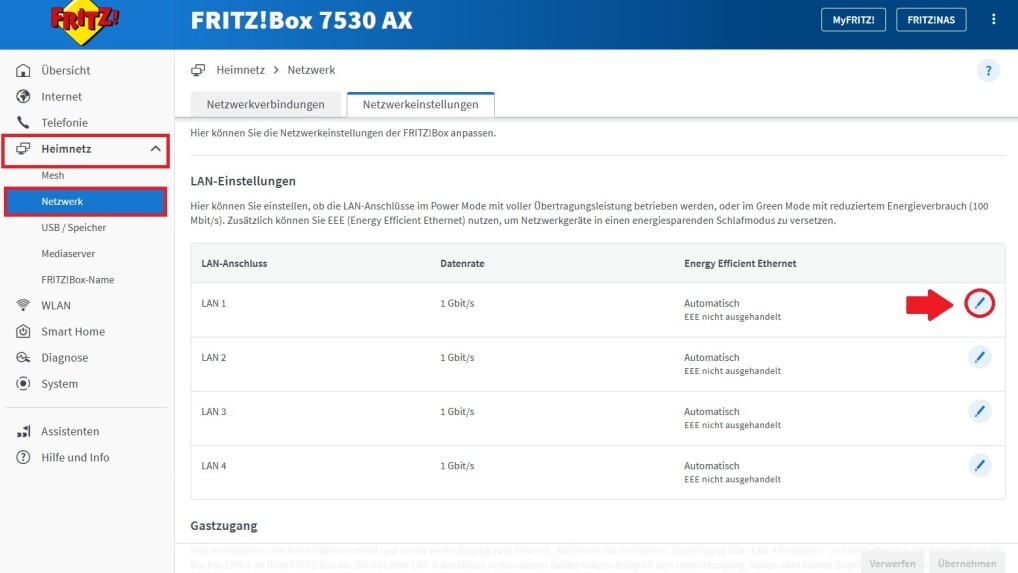This screenshot has width=1018, height=573.
Task: Click the breadcrumb Heimnetz icon
Action: pos(198,70)
